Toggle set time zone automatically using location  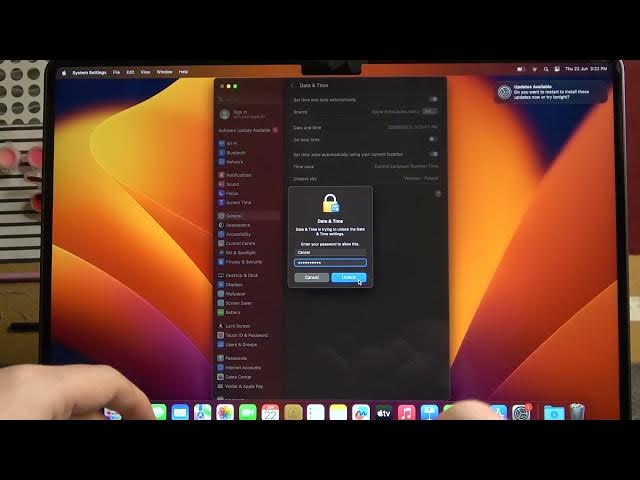pyautogui.click(x=433, y=154)
